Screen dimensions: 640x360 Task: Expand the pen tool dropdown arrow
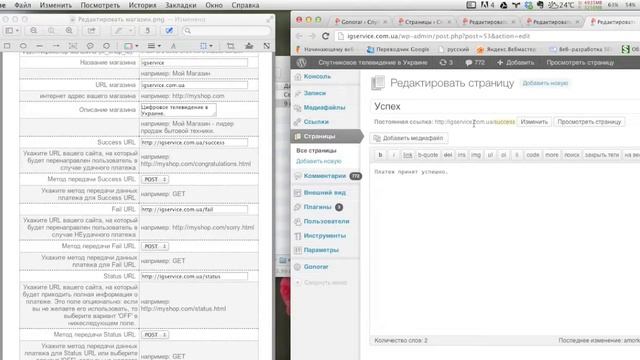tap(130, 31)
